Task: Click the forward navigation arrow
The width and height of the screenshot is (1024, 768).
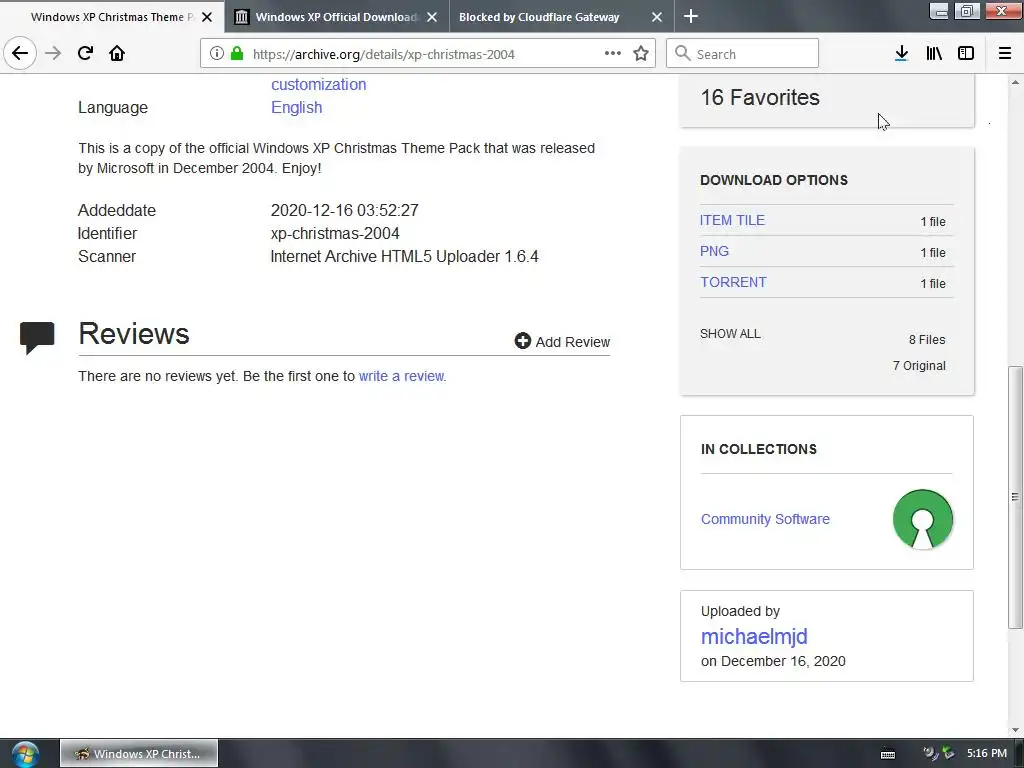Action: (53, 54)
